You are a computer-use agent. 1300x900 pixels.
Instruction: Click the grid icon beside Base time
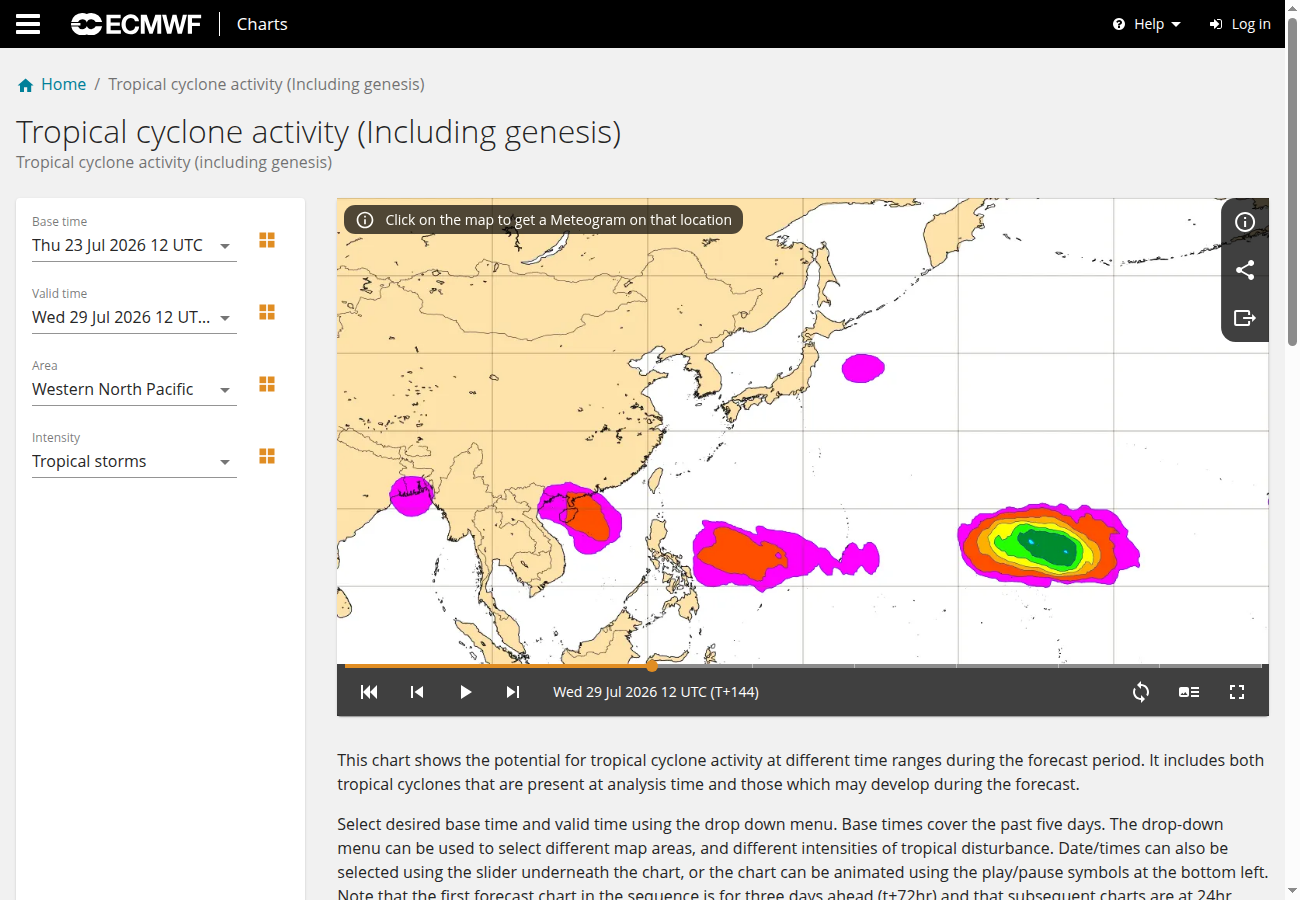[x=267, y=240]
